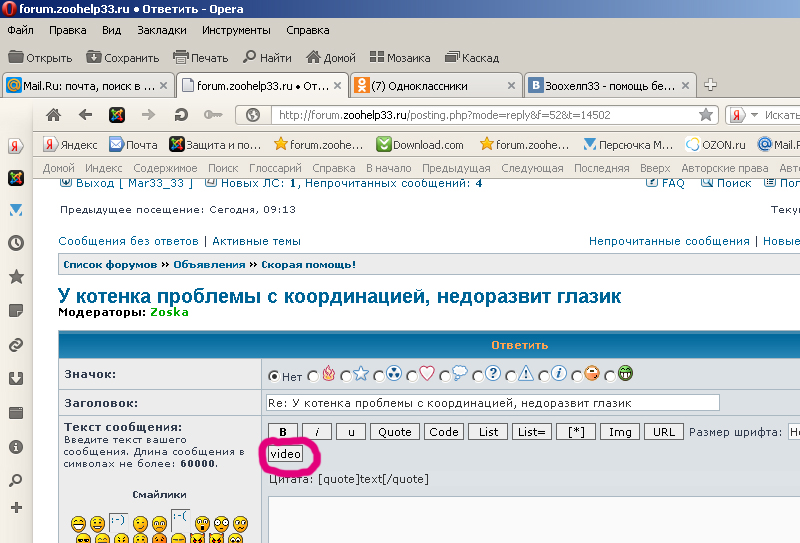Click the Back arrow in navigation toolbar
The height and width of the screenshot is (543, 800).
(85, 114)
